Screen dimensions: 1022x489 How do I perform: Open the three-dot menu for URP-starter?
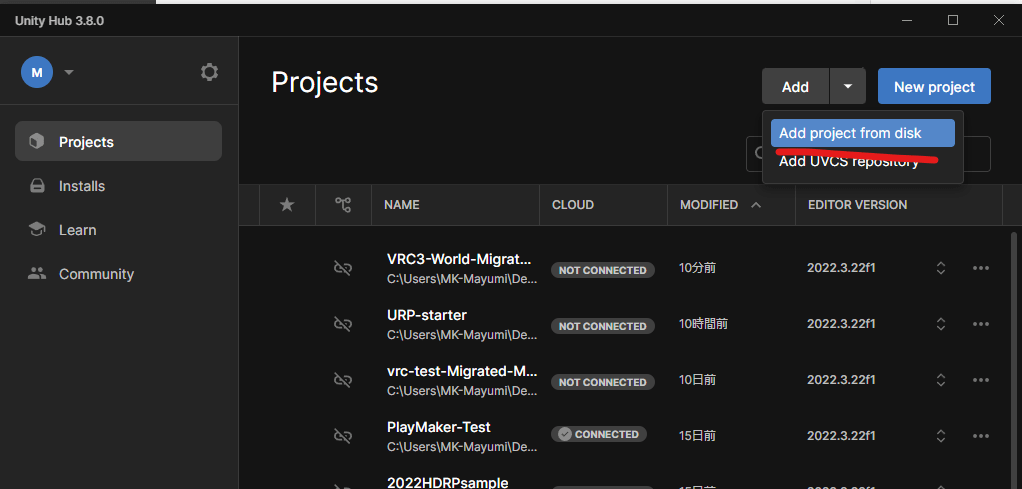click(980, 324)
